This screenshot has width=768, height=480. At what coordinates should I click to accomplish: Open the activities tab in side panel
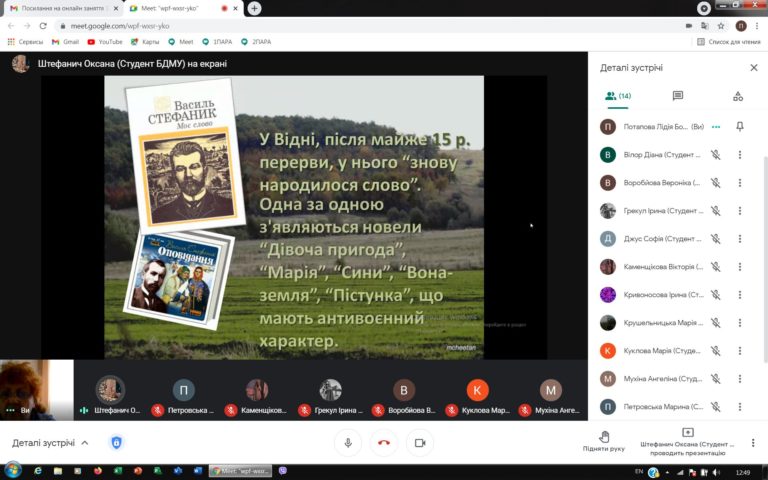pos(738,96)
